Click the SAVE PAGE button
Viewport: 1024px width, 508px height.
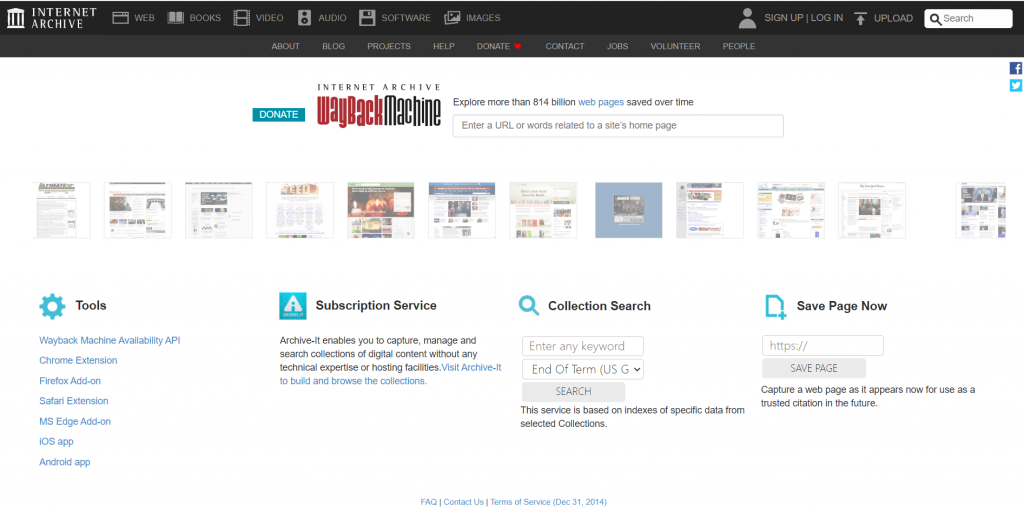814,368
